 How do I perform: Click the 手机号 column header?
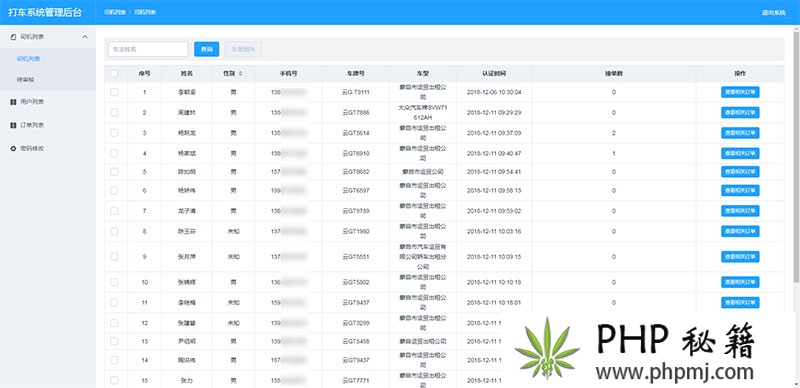[x=289, y=74]
